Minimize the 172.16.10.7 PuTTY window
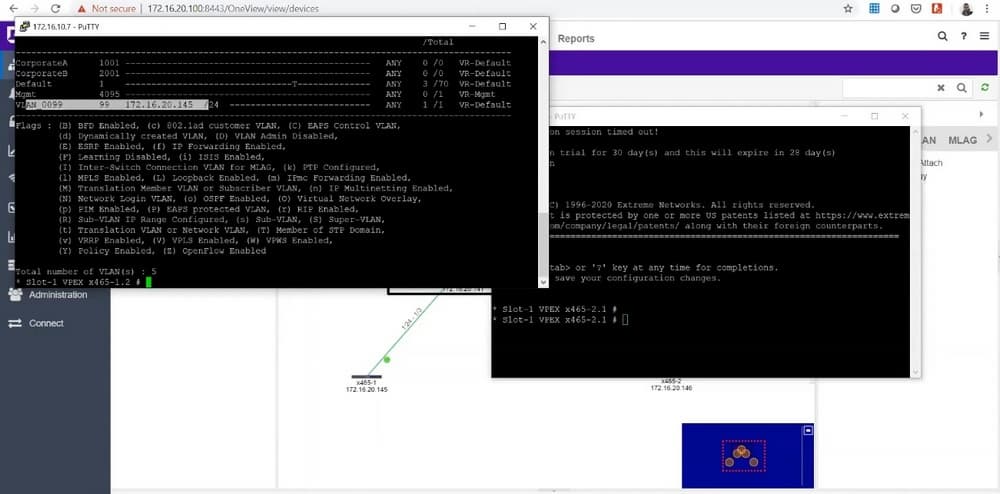 473,26
